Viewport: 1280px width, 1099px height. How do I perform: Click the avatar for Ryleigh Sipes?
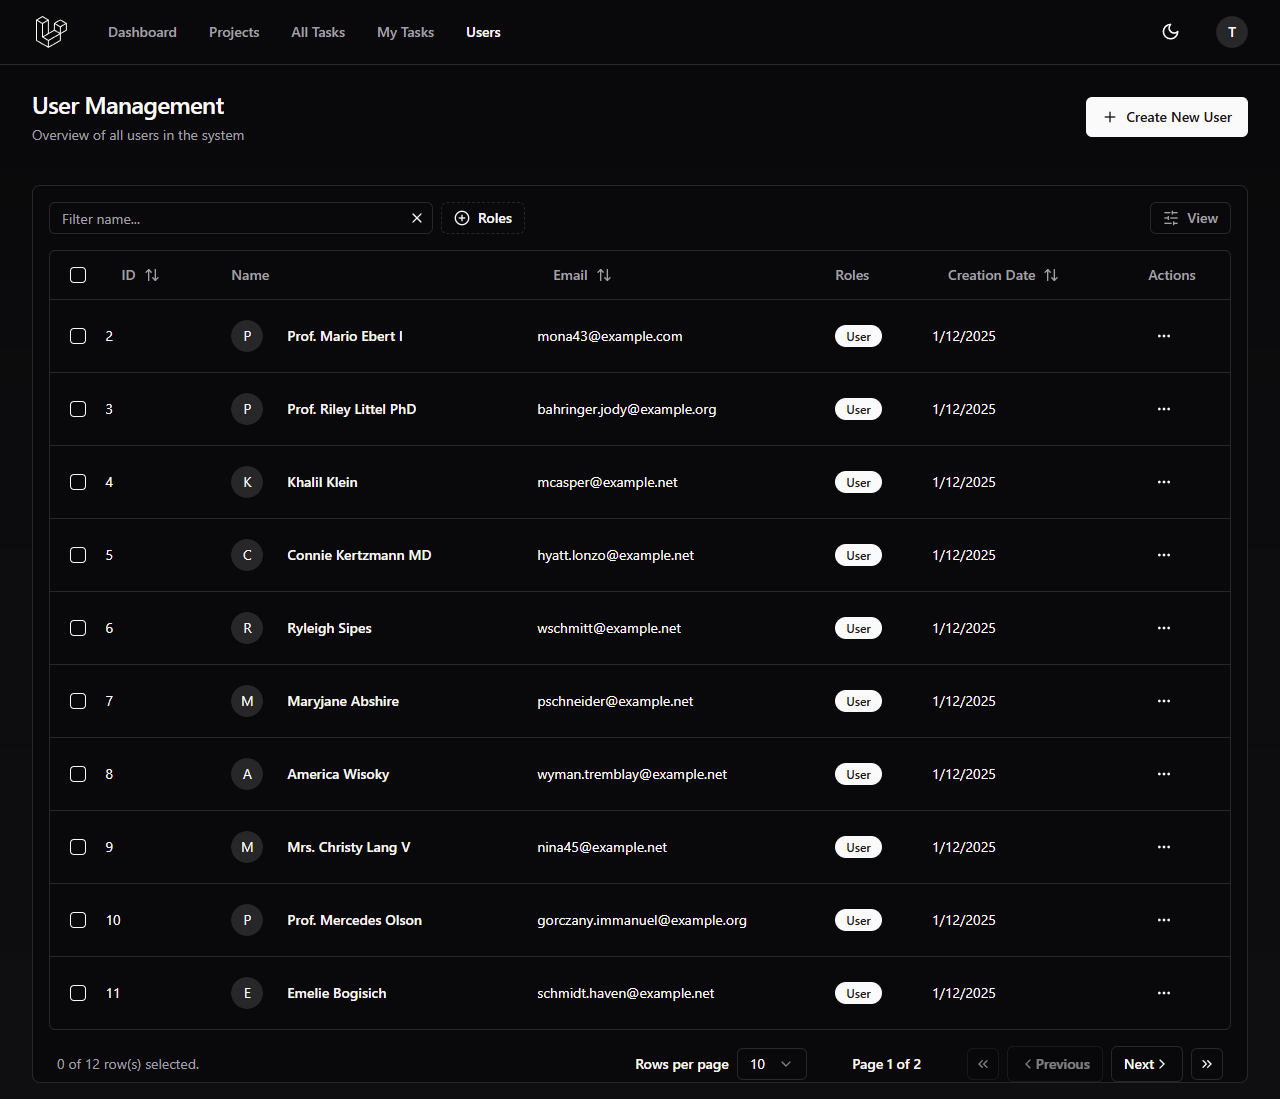[x=247, y=628]
